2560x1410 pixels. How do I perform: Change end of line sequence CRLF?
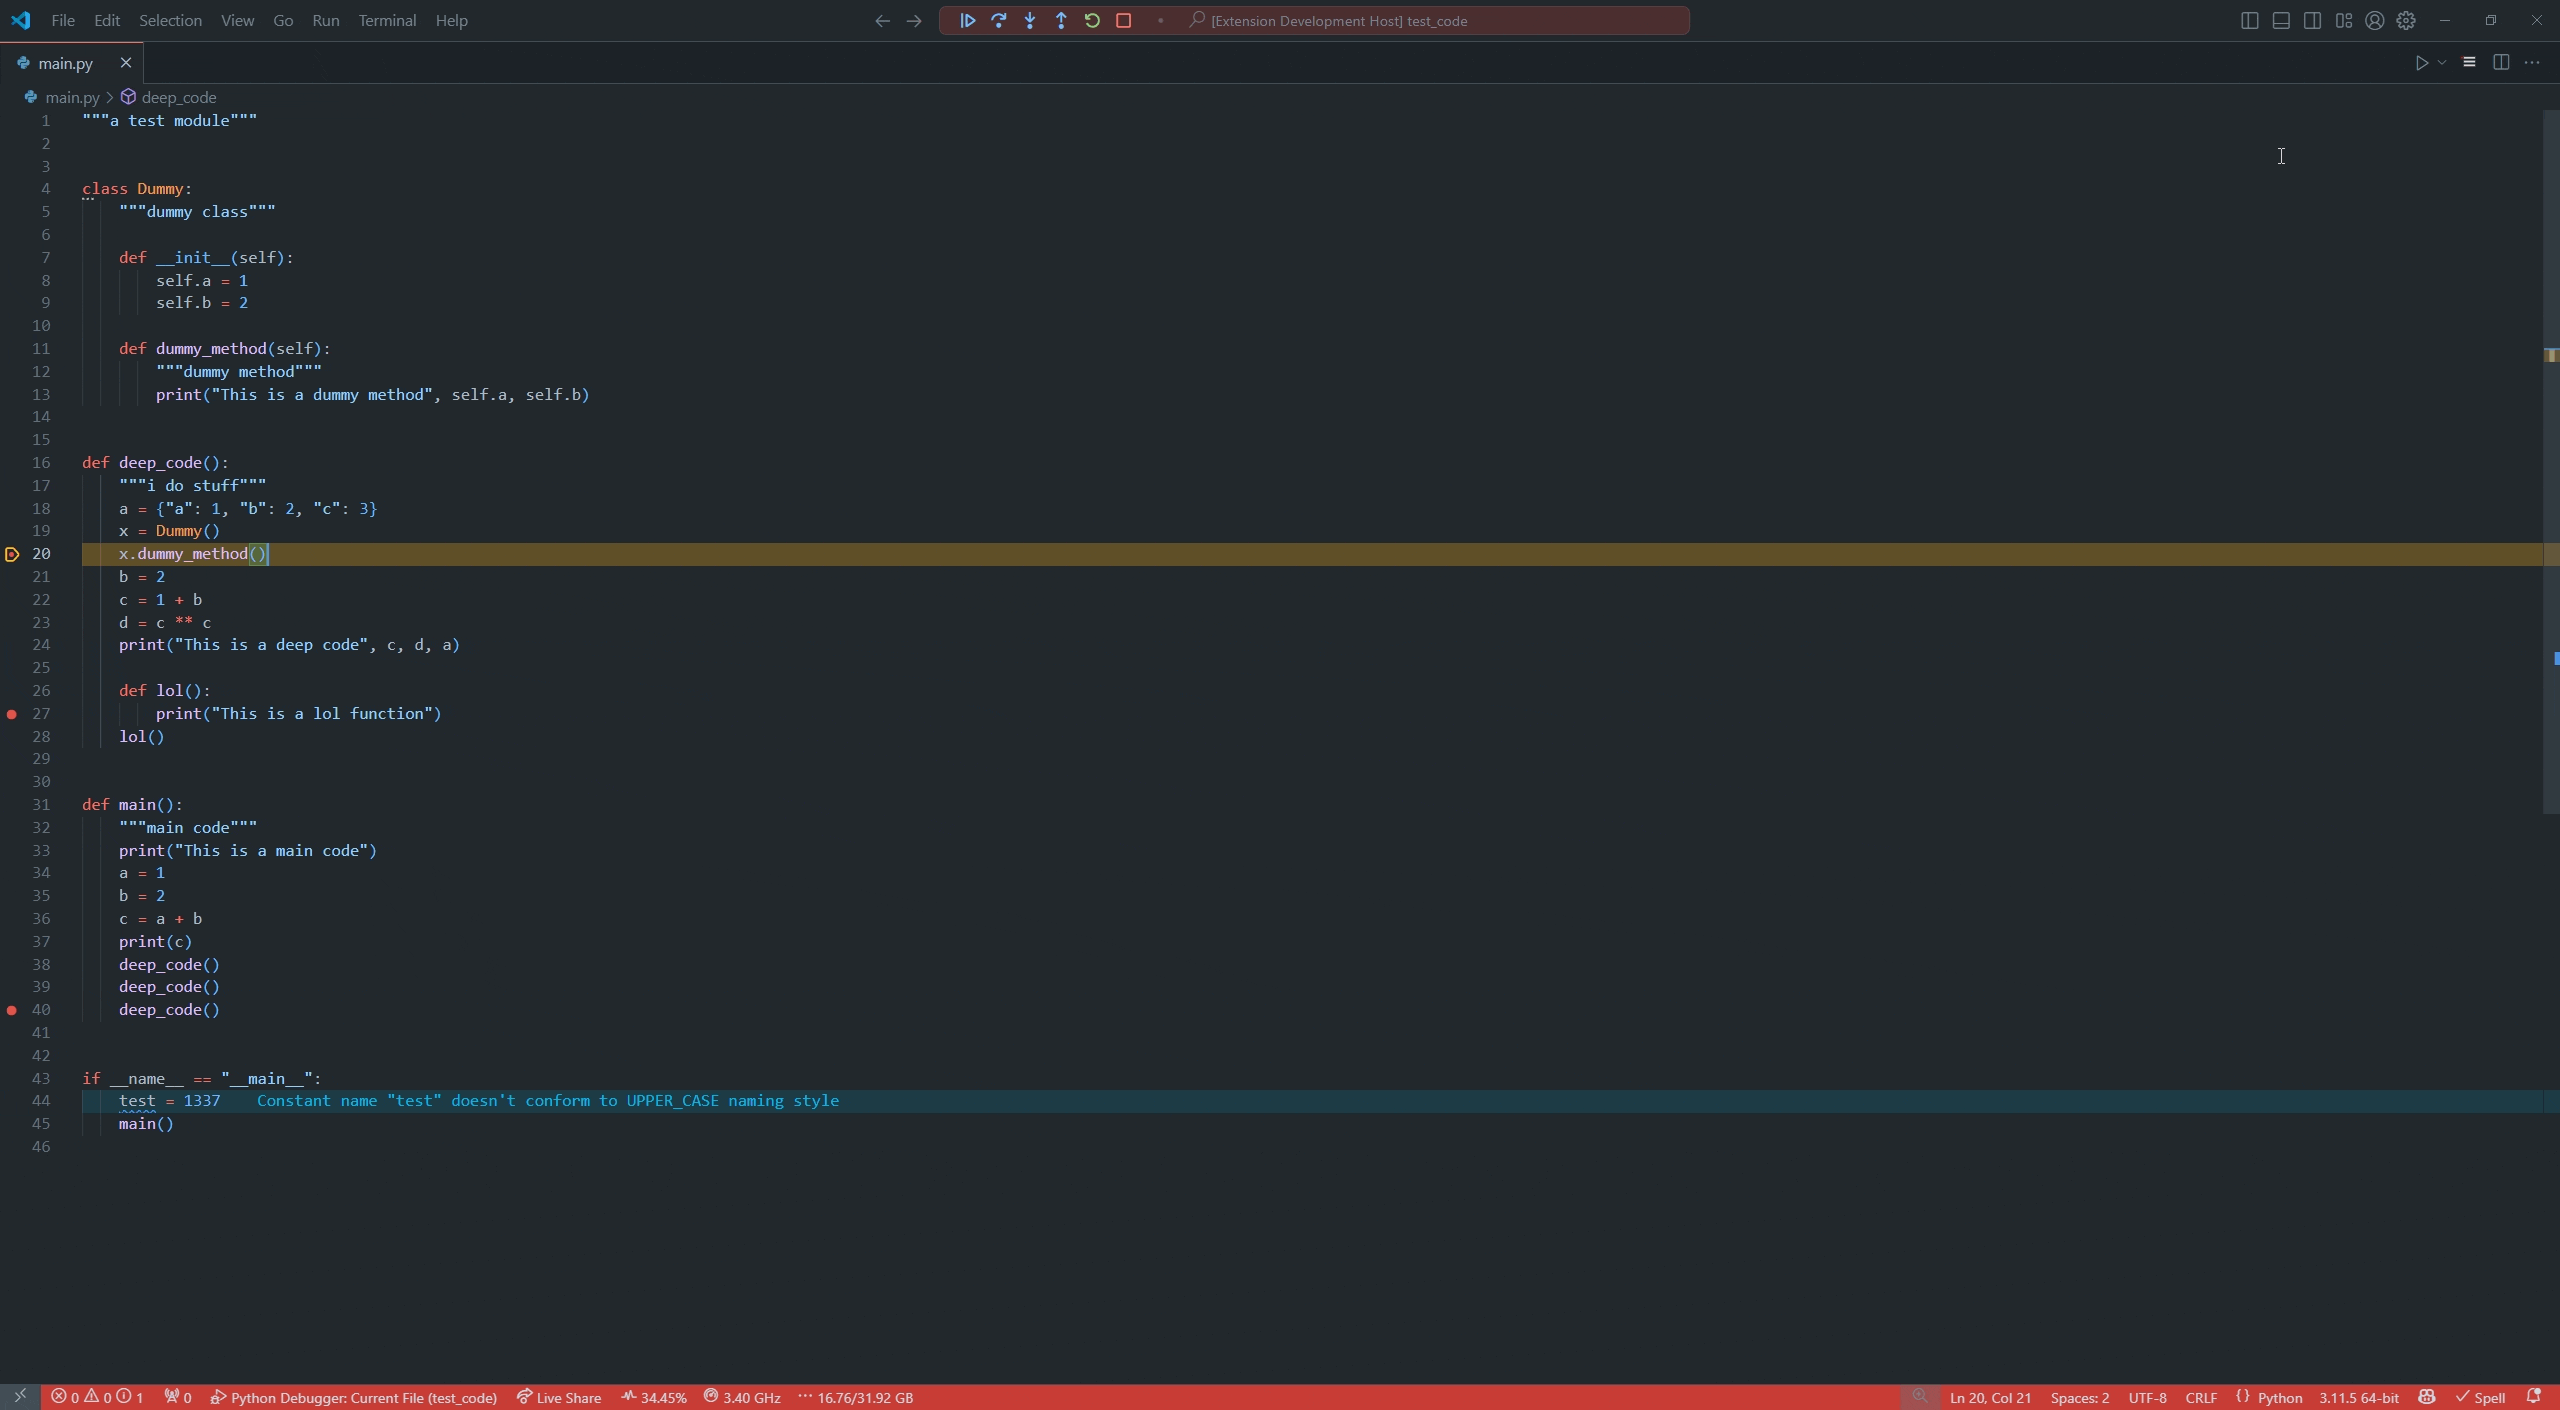2201,1397
